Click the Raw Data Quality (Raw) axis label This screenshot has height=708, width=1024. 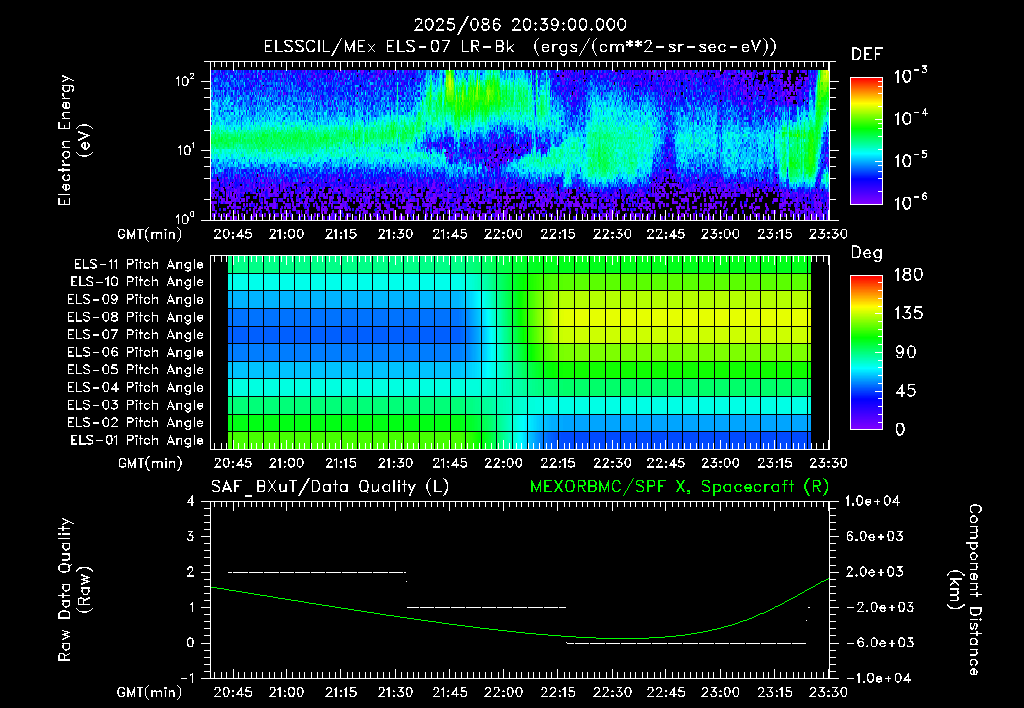74,590
